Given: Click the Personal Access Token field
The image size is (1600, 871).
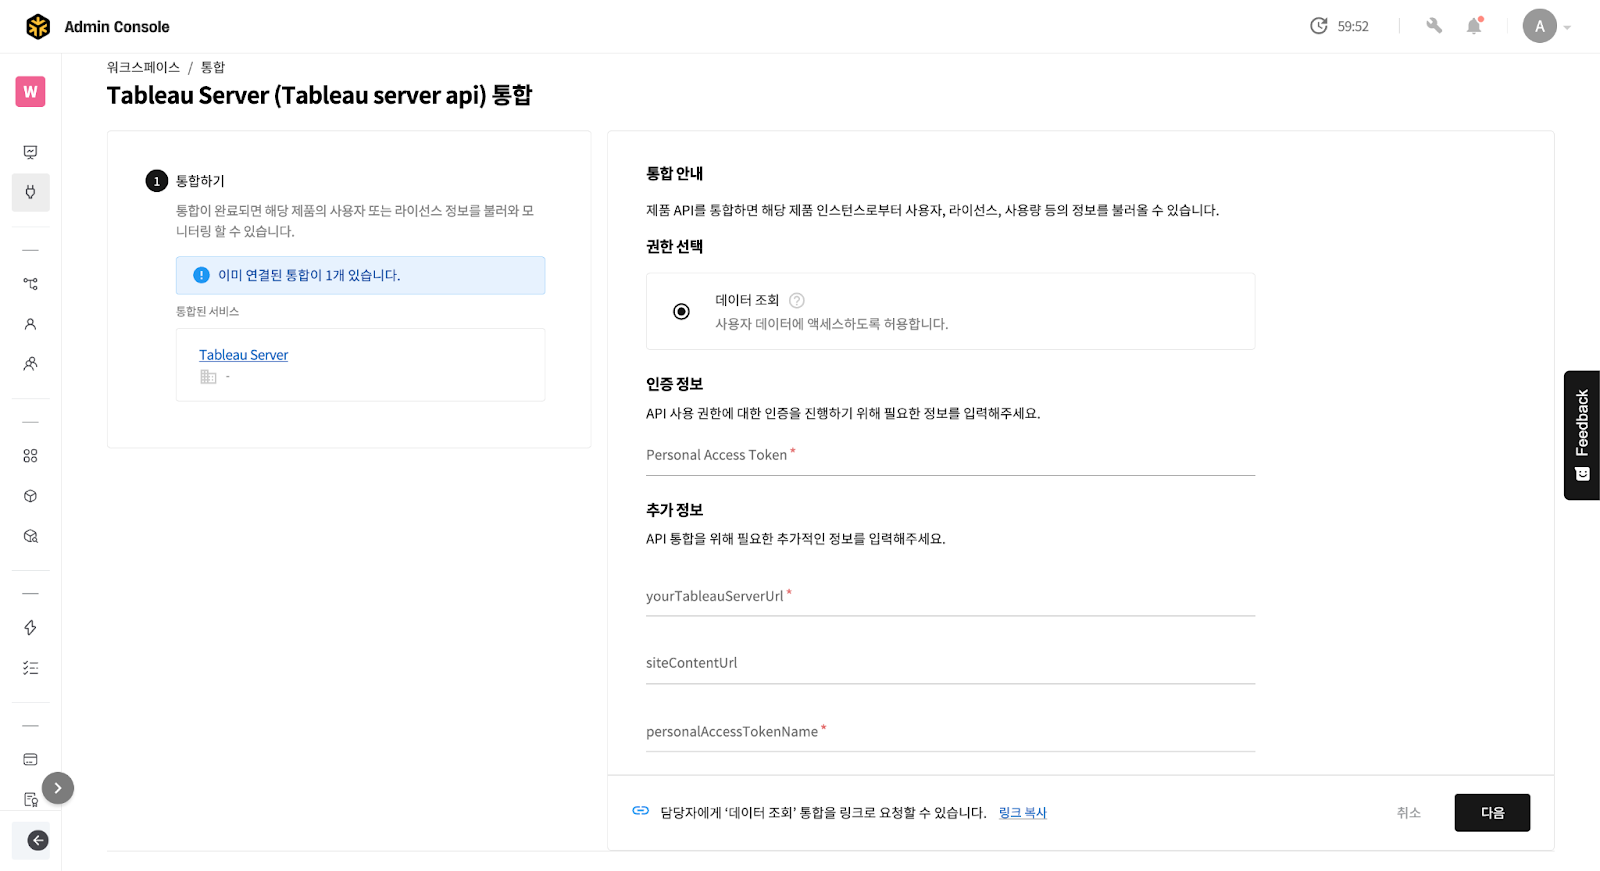Looking at the screenshot, I should point(950,456).
